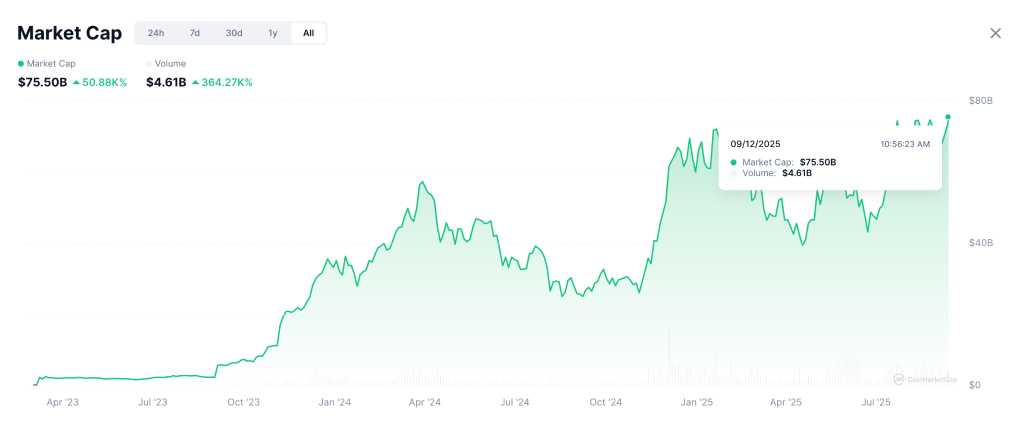Toggle the Market Cap legend series
This screenshot has height=438, width=1024.
47,64
